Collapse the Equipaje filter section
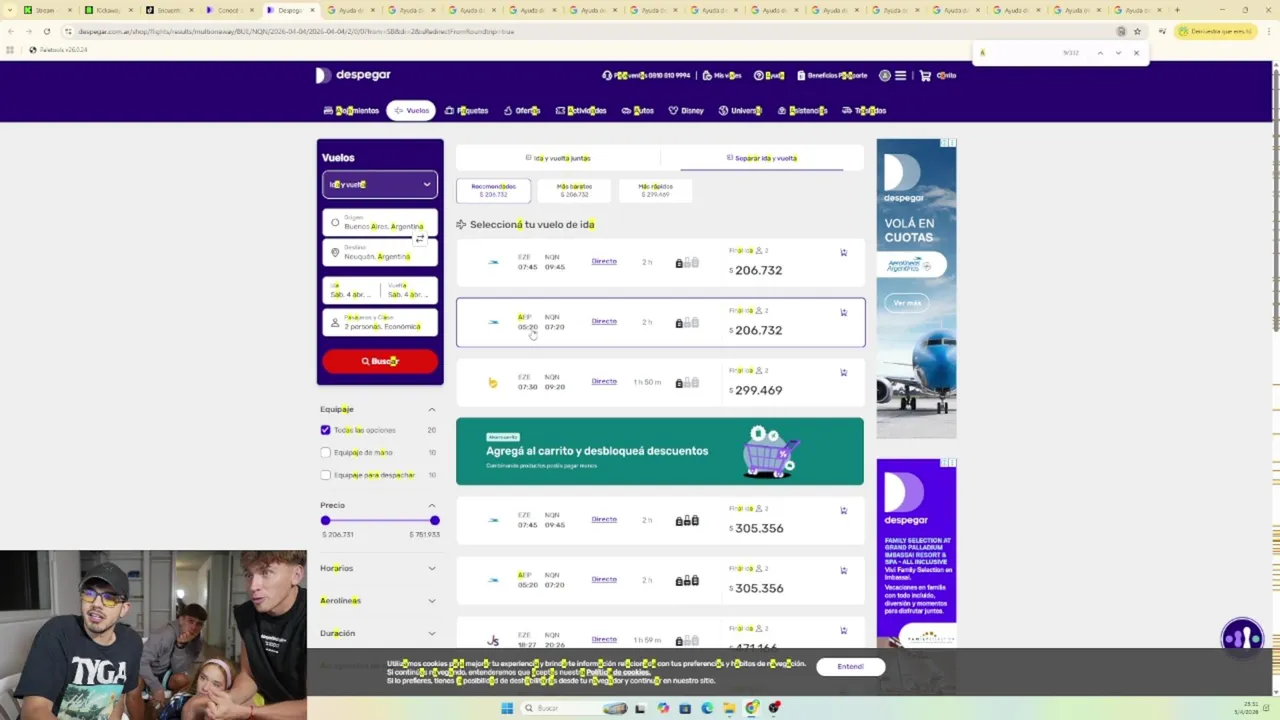This screenshot has height=720, width=1280. (432, 409)
